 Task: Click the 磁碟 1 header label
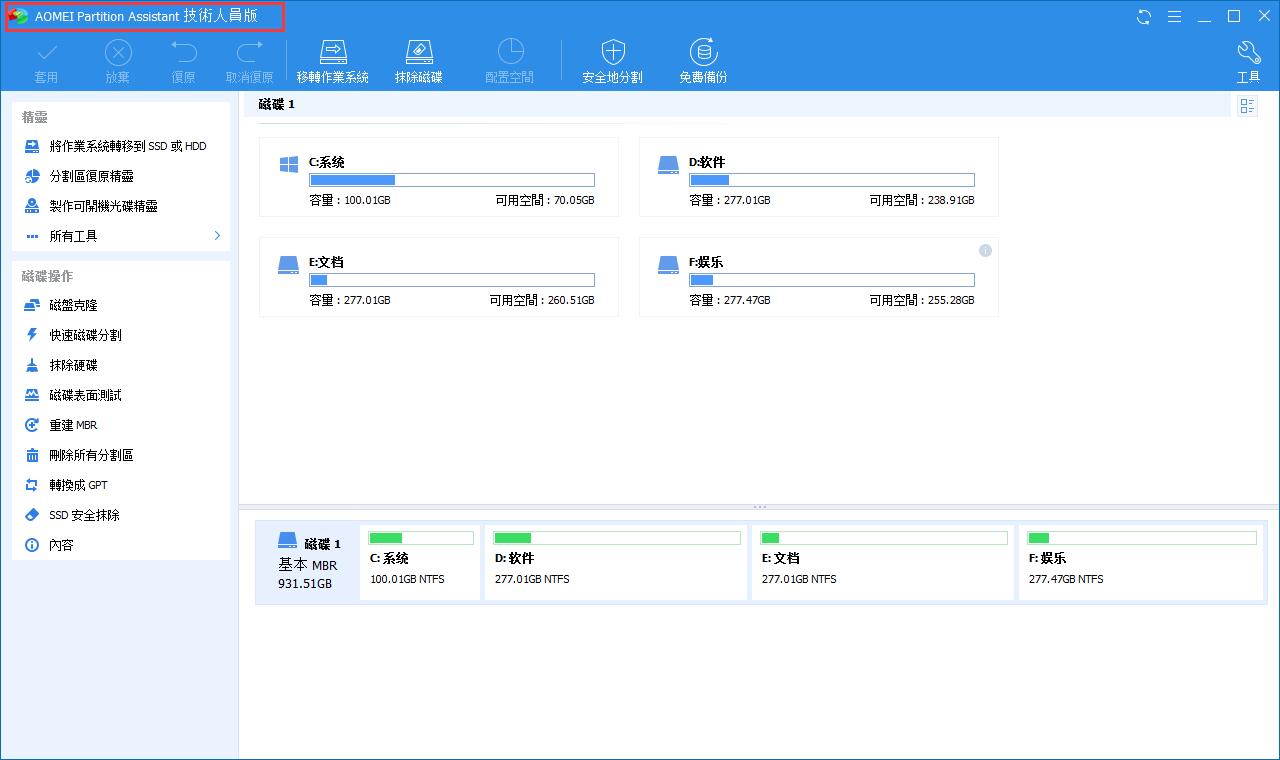[277, 104]
